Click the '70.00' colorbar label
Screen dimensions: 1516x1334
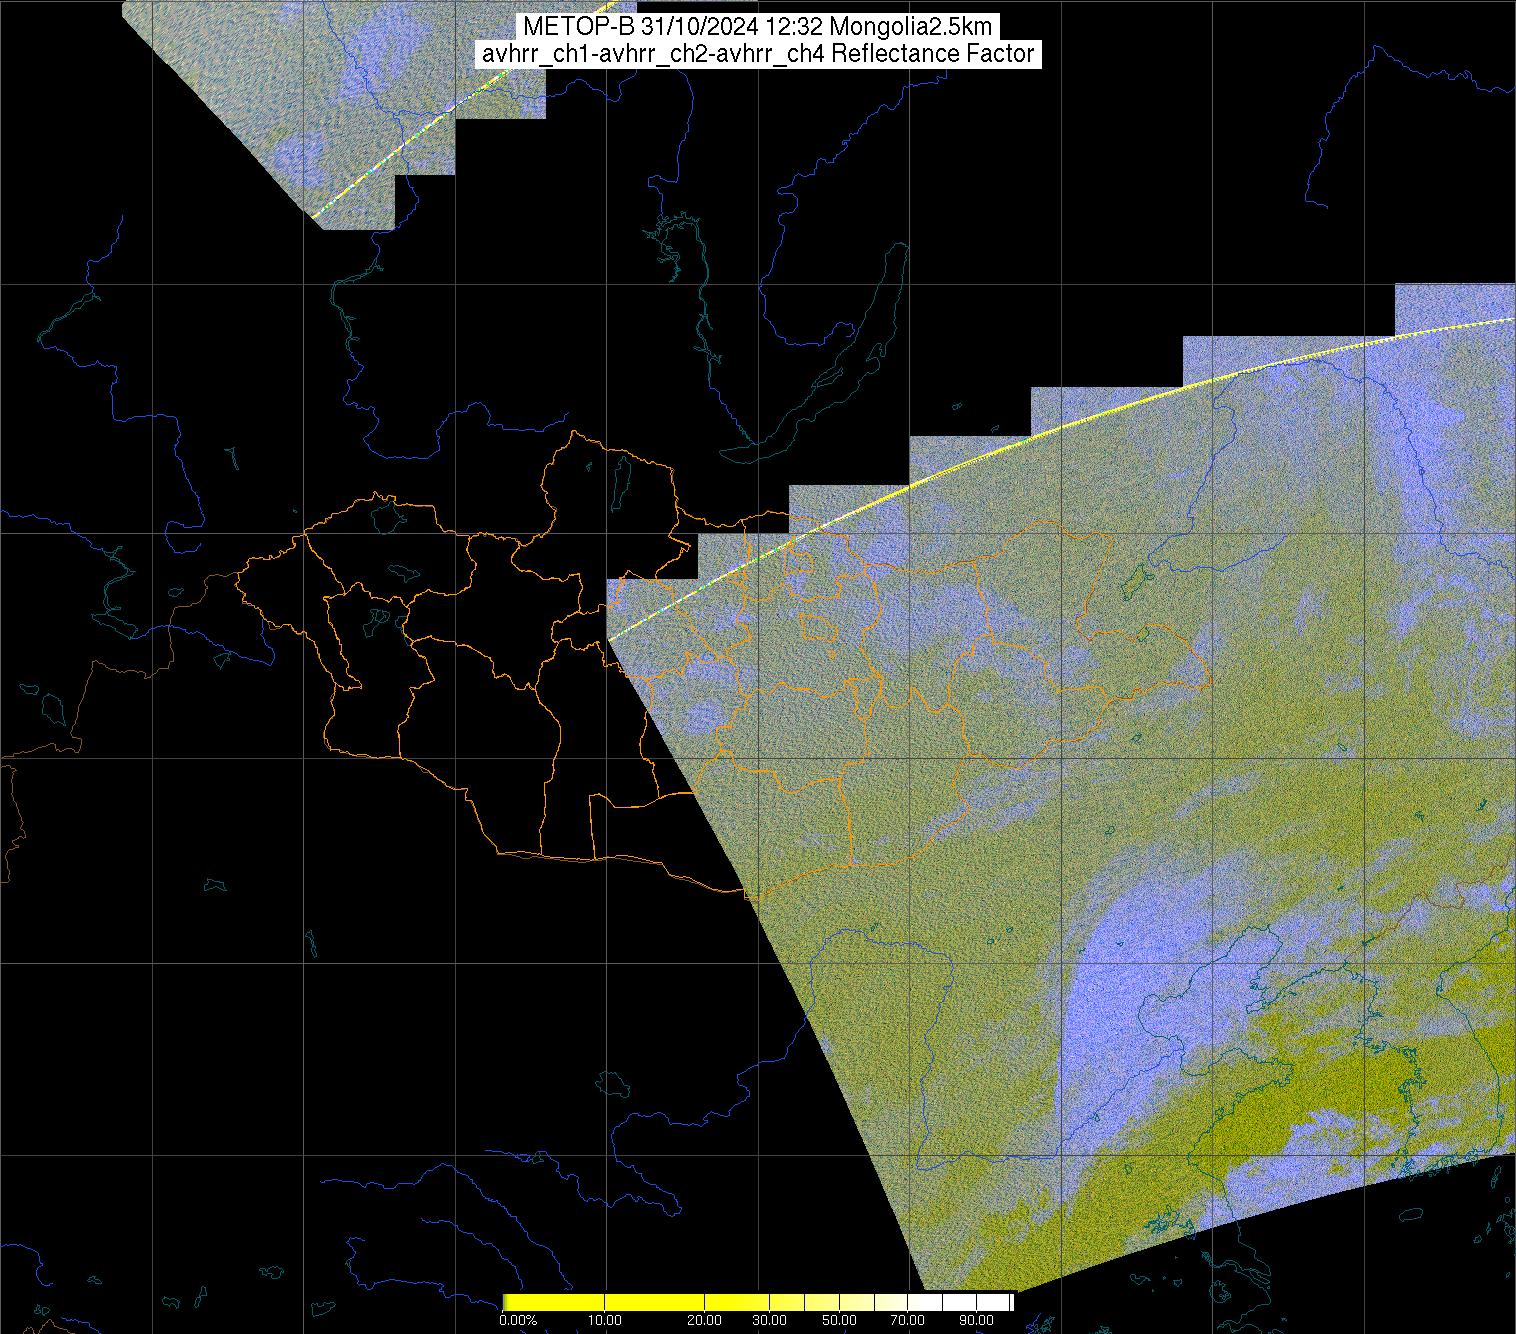pyautogui.click(x=908, y=1321)
